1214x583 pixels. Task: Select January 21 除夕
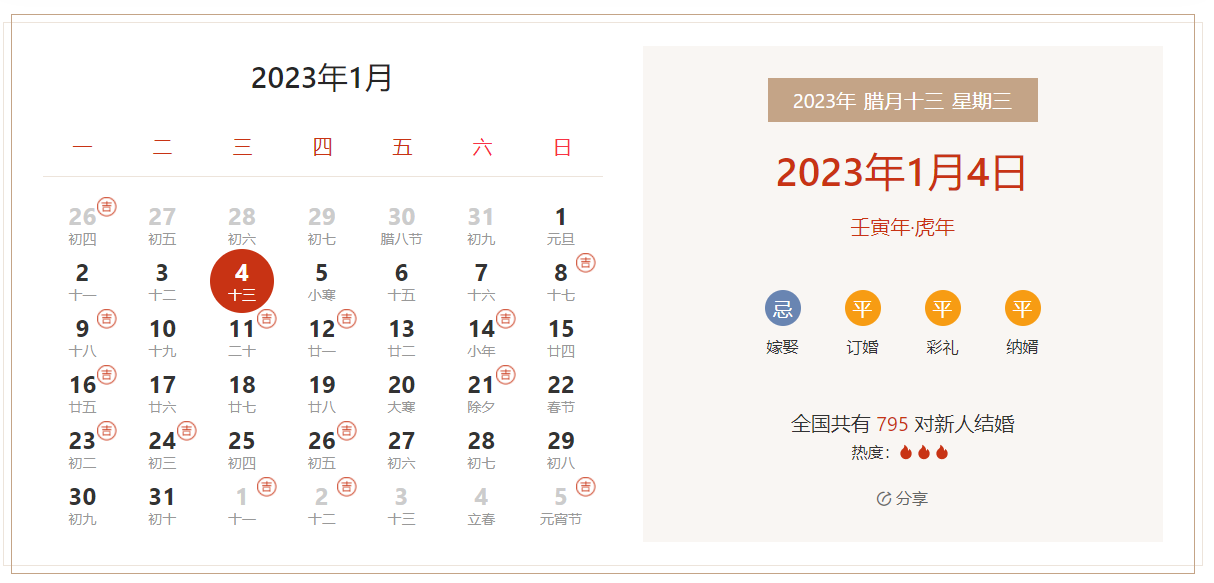(481, 394)
